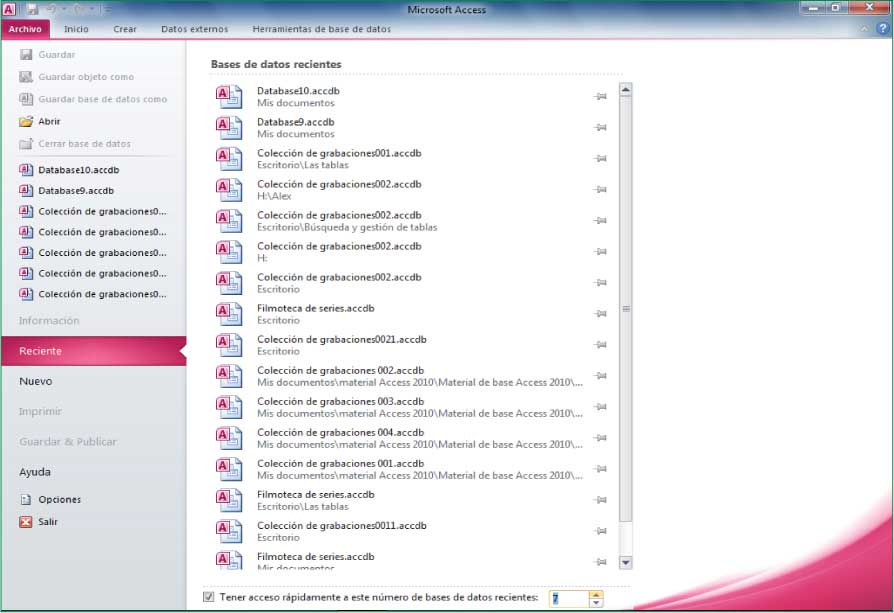Image resolution: width=894 pixels, height=613 pixels.
Task: Switch to the Inicio tab
Action: point(76,29)
